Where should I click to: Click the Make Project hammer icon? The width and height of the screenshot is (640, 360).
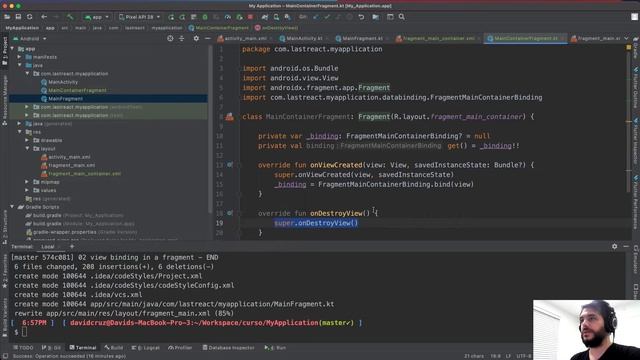pyautogui.click(x=70, y=17)
